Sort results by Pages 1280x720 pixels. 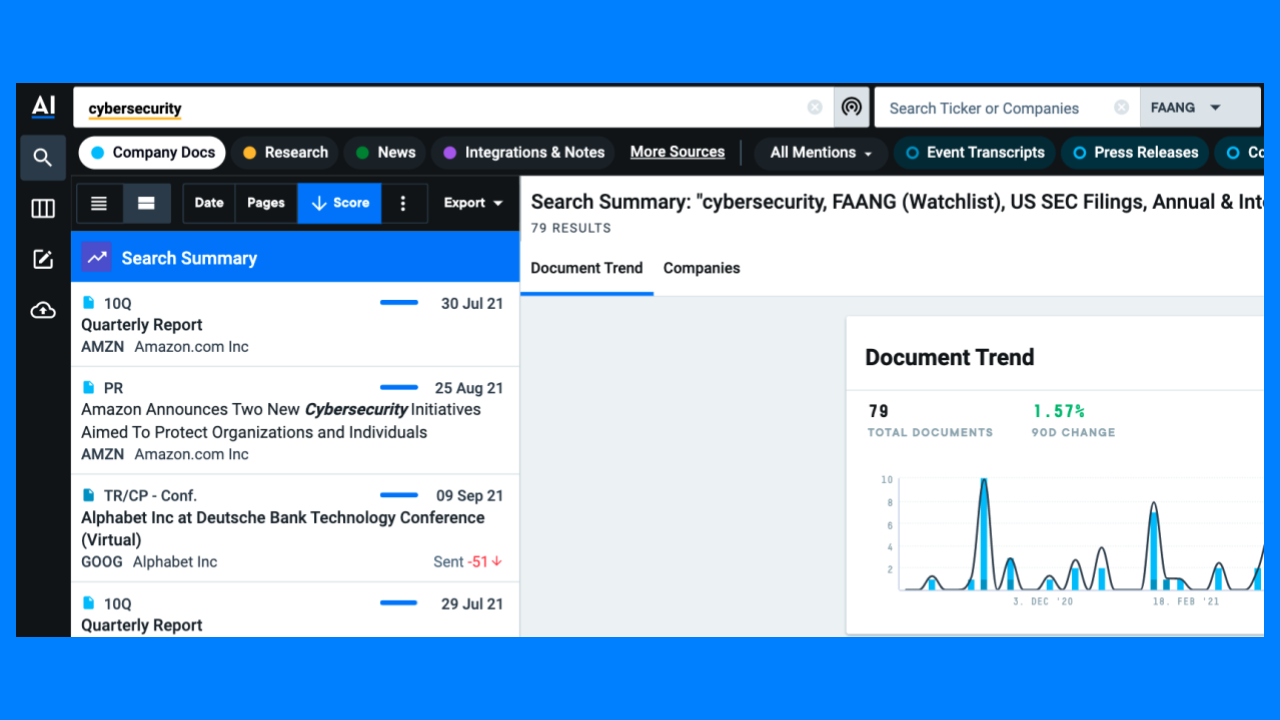coord(266,203)
